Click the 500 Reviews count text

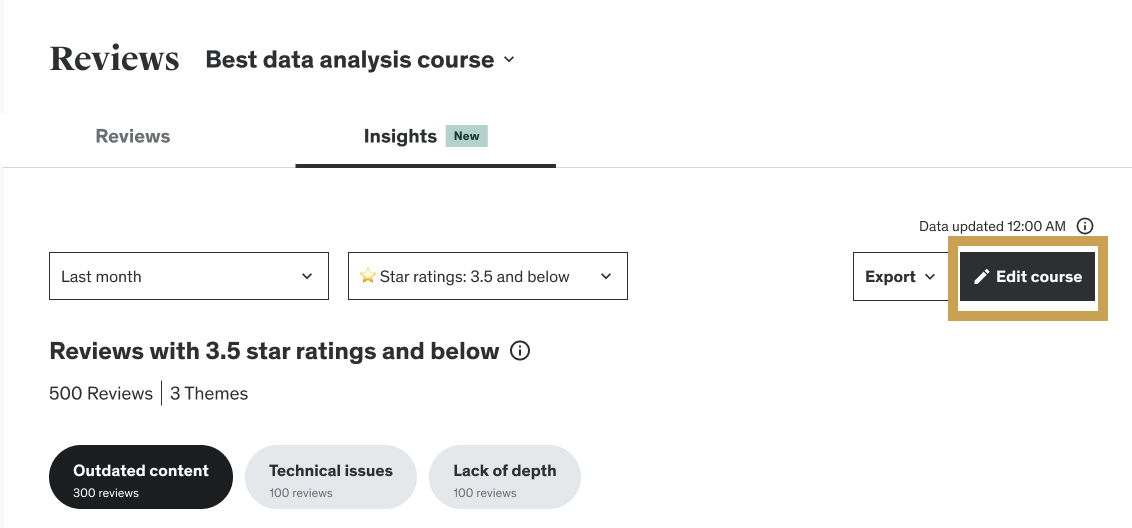click(100, 393)
